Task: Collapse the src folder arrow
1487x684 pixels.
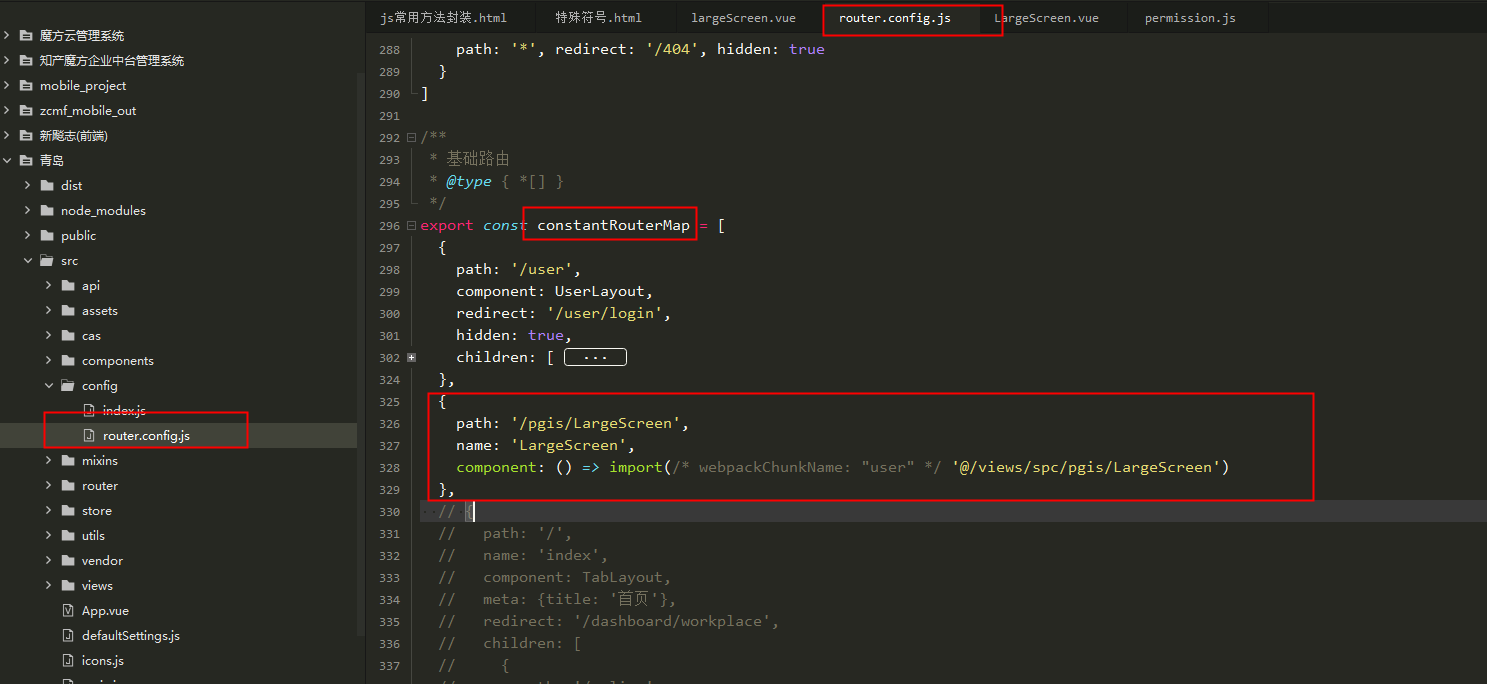Action: [x=28, y=260]
